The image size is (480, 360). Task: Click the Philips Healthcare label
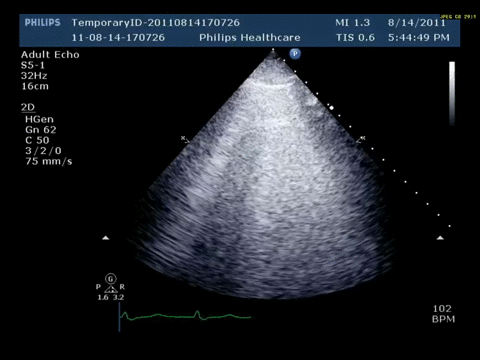(250, 37)
